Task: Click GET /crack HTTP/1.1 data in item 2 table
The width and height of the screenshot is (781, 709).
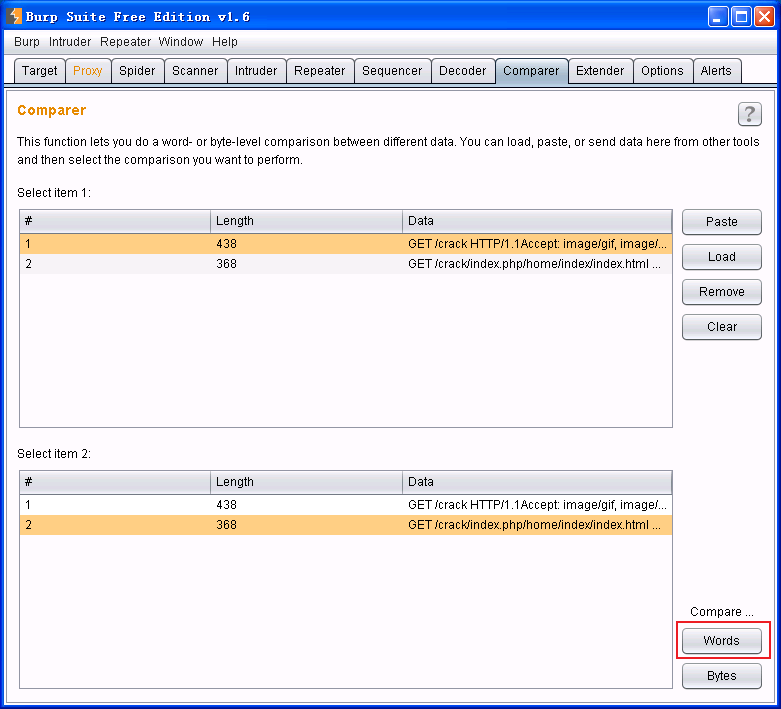Action: pyautogui.click(x=537, y=505)
